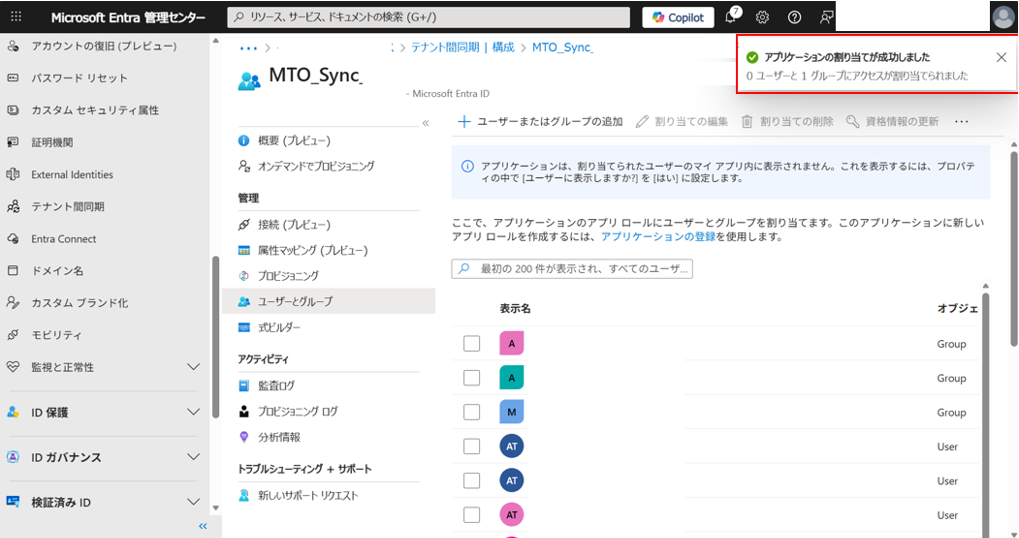Focus the user list search field
The height and width of the screenshot is (538, 1019).
(x=572, y=269)
